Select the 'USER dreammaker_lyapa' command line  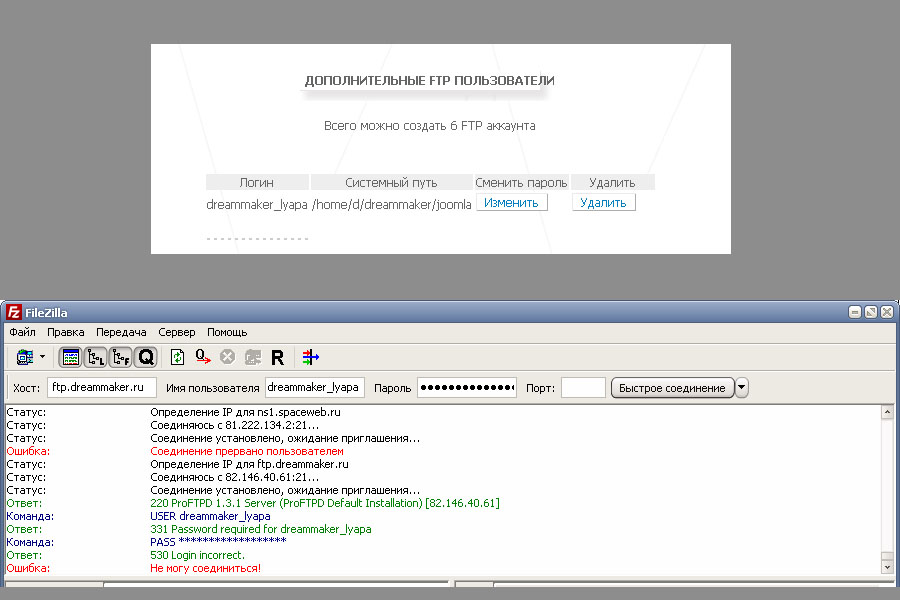(210, 516)
